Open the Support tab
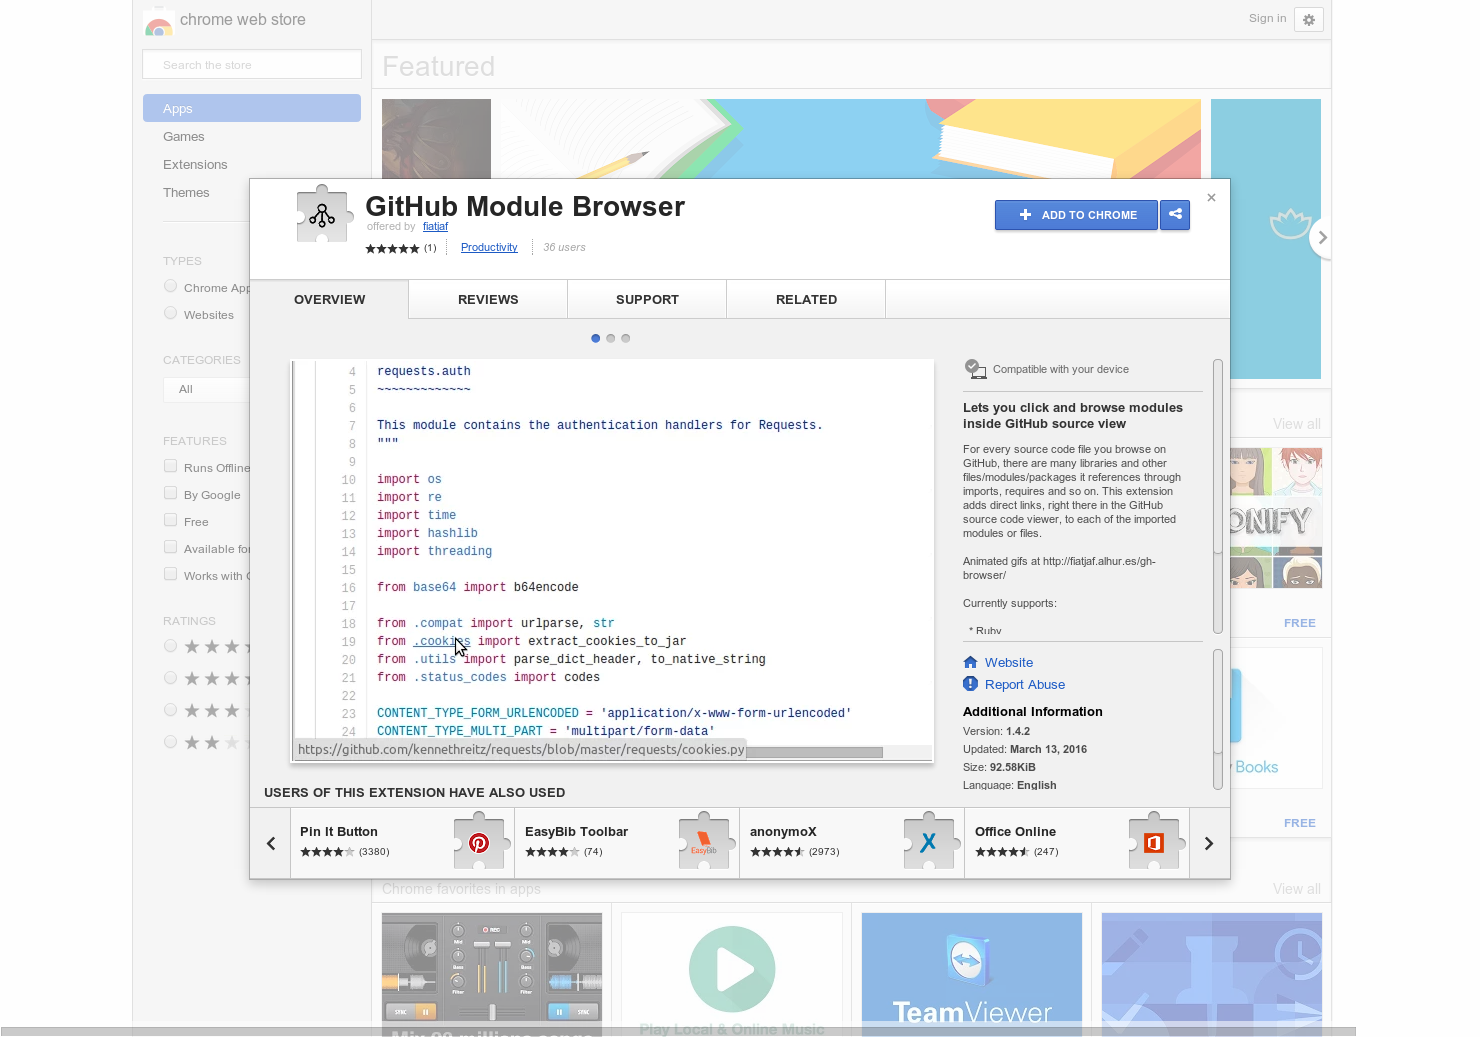The image size is (1480, 1037). tap(647, 299)
